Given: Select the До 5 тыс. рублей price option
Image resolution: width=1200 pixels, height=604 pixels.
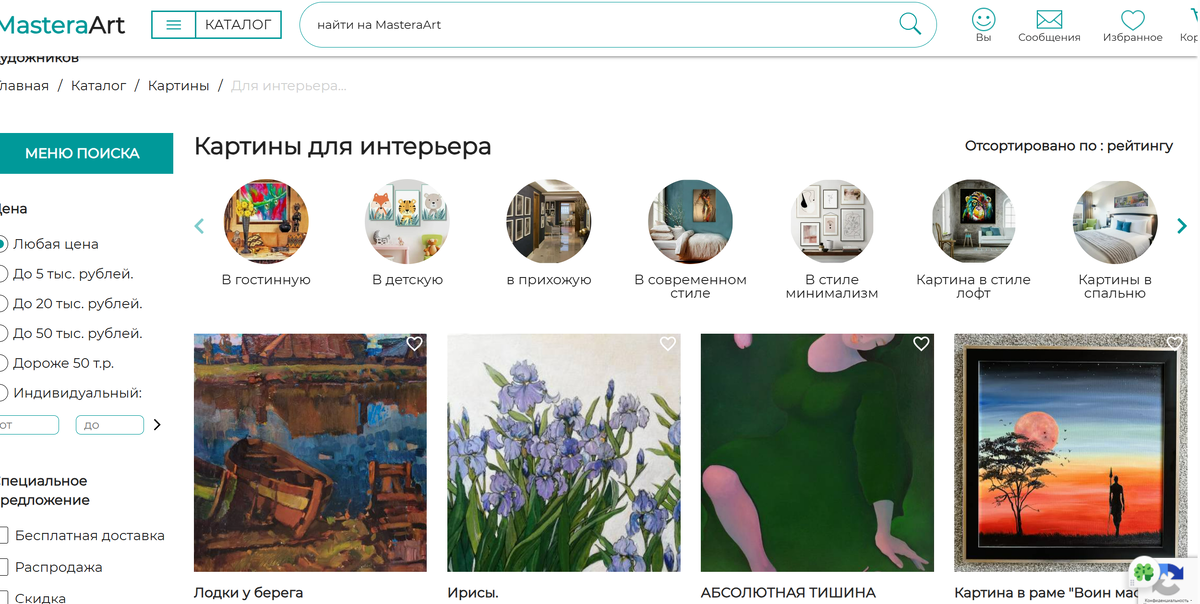Looking at the screenshot, I should coord(3,274).
